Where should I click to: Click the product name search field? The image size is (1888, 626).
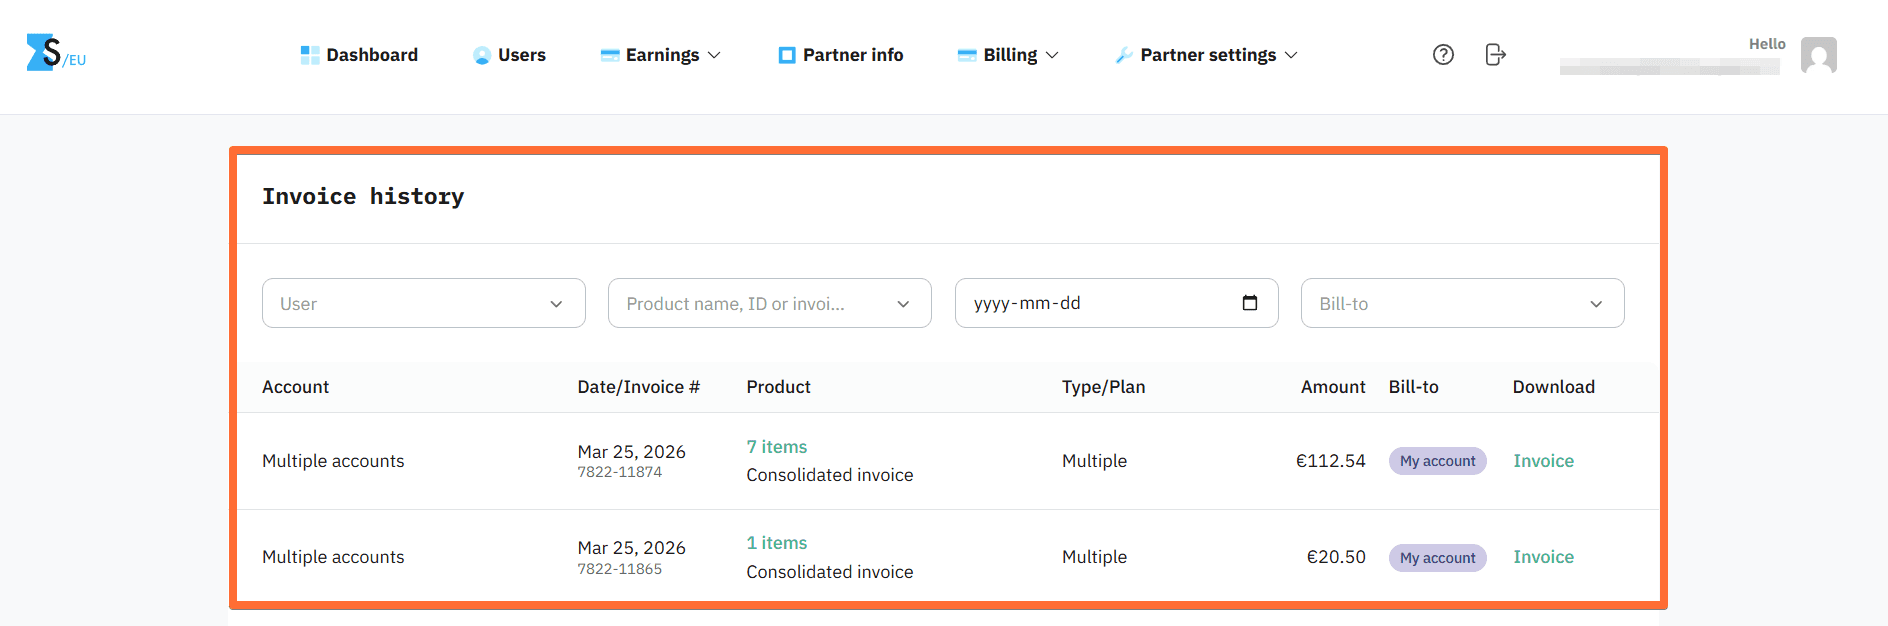tap(758, 302)
